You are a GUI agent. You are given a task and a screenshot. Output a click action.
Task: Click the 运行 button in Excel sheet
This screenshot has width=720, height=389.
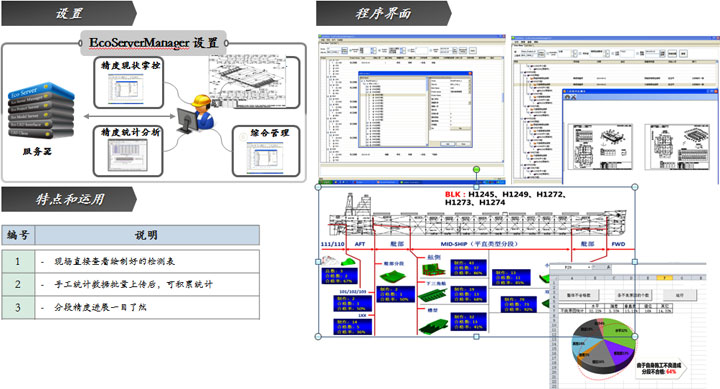(x=680, y=295)
